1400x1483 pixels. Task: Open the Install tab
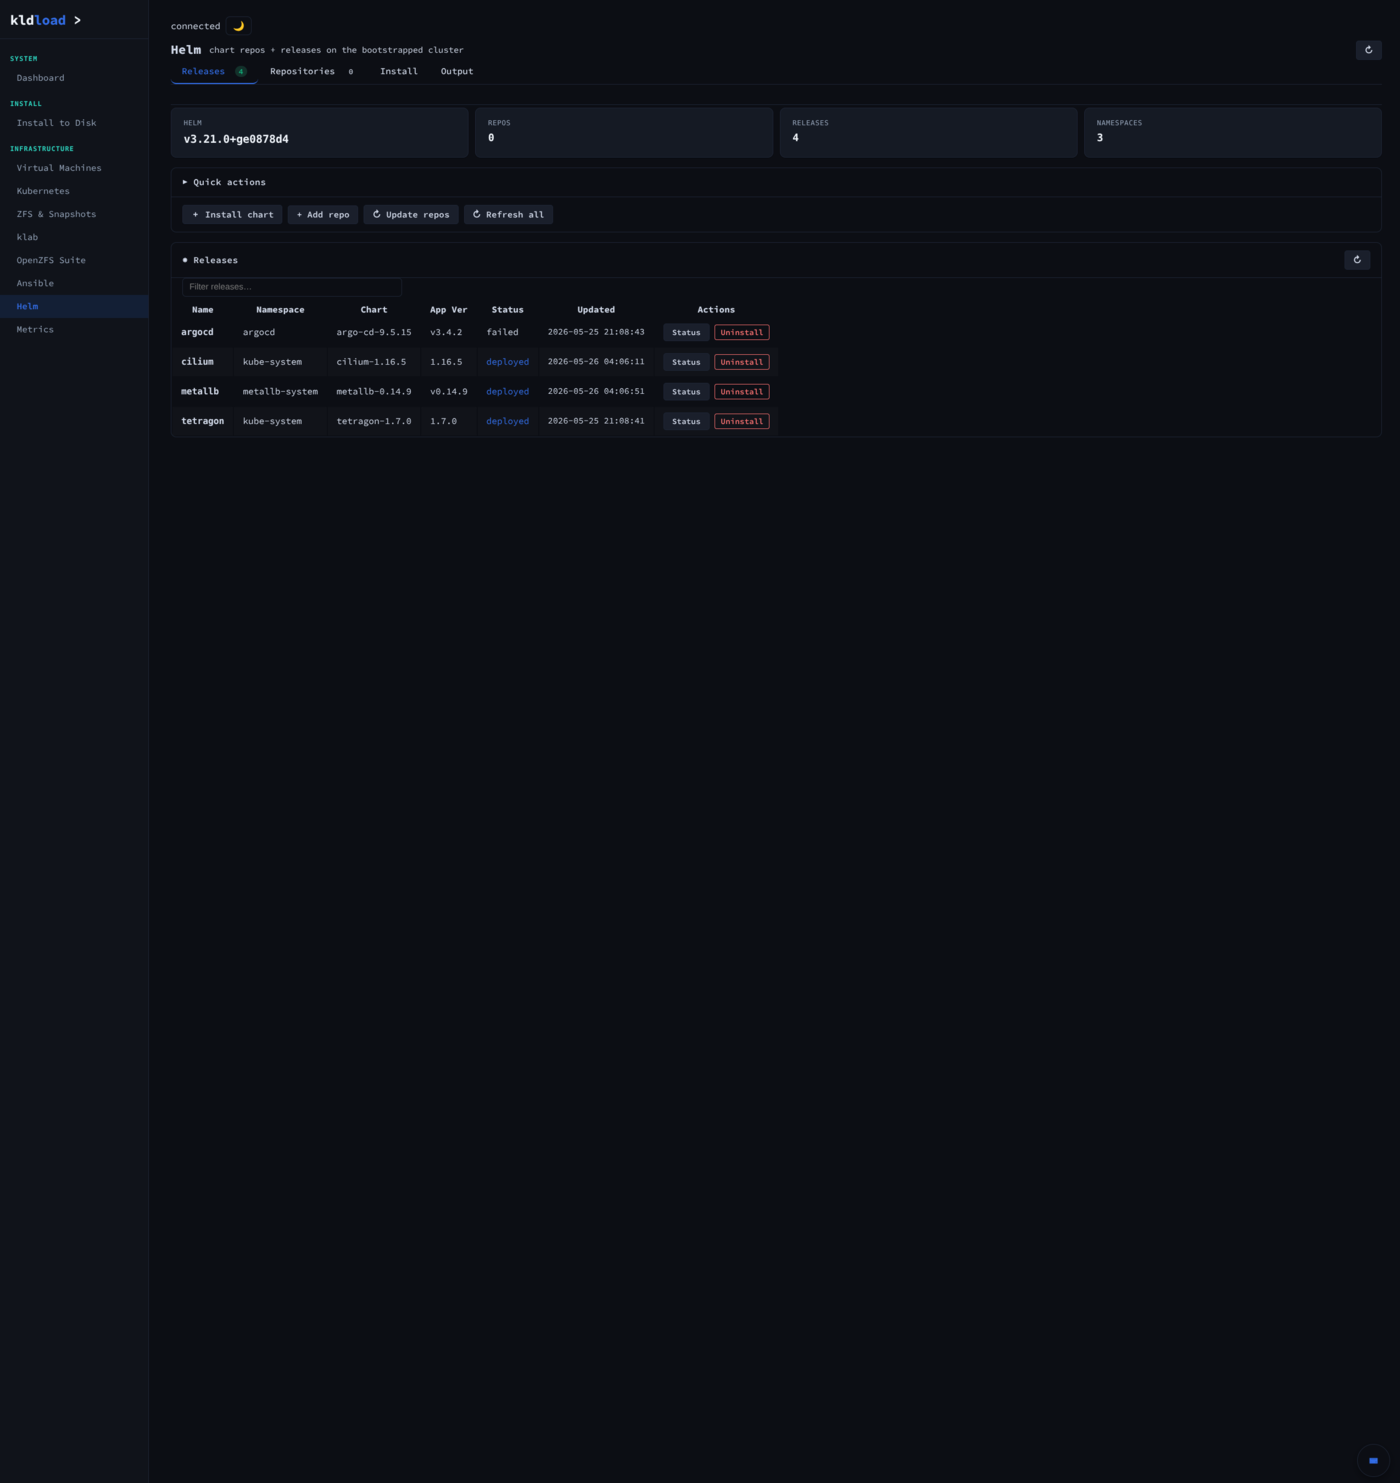coord(399,72)
